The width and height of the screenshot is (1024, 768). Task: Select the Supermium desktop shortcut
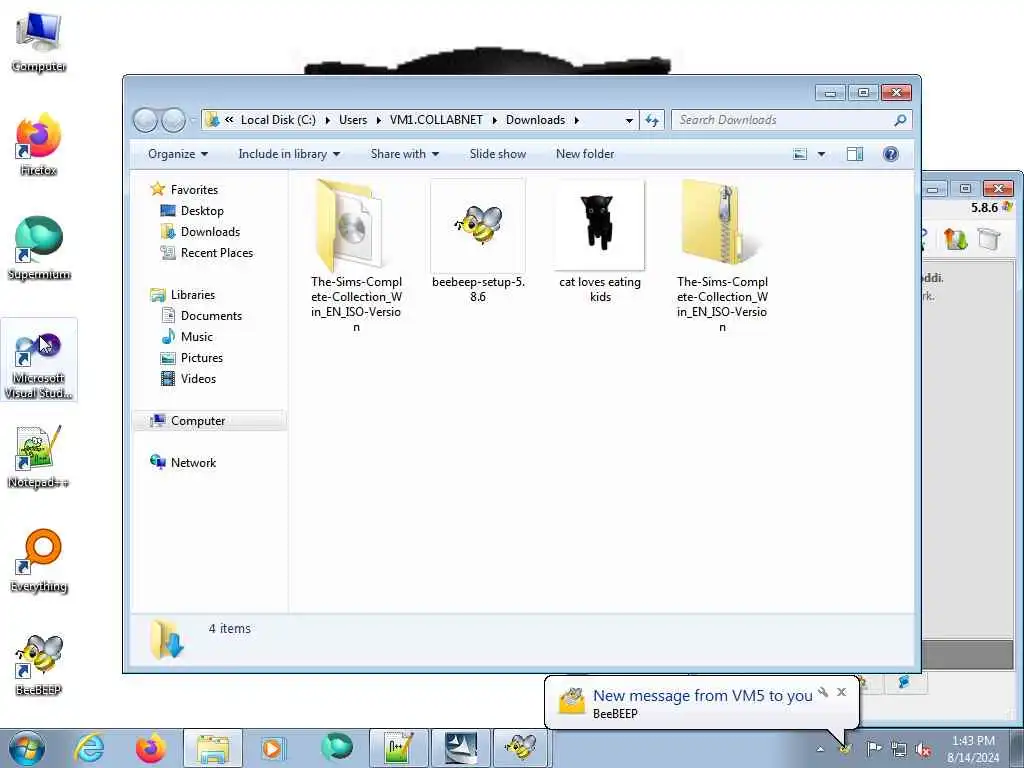(x=39, y=248)
